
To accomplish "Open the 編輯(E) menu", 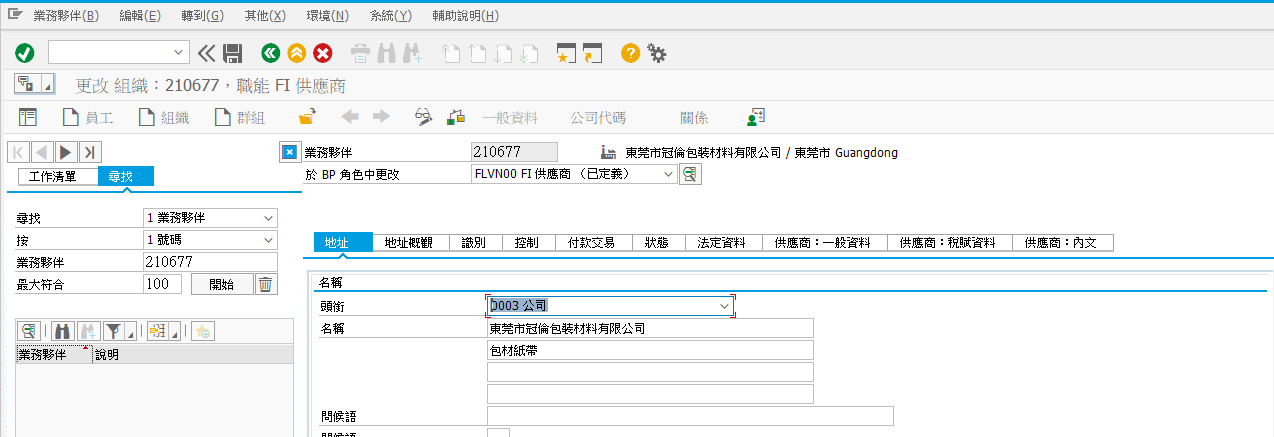I will tap(139, 16).
